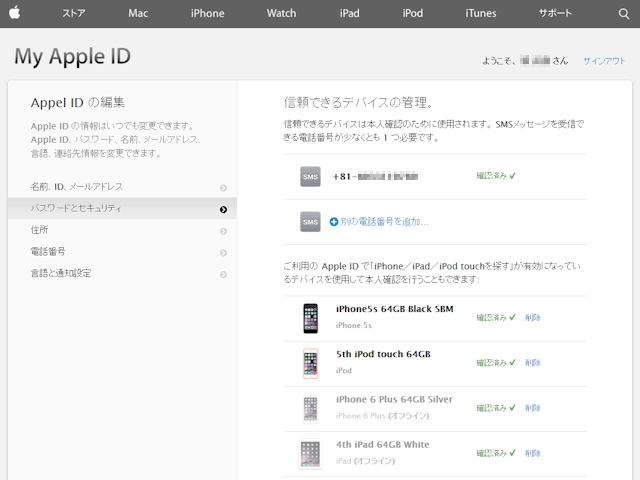Click 確認済み status for 4th iPad

point(496,453)
